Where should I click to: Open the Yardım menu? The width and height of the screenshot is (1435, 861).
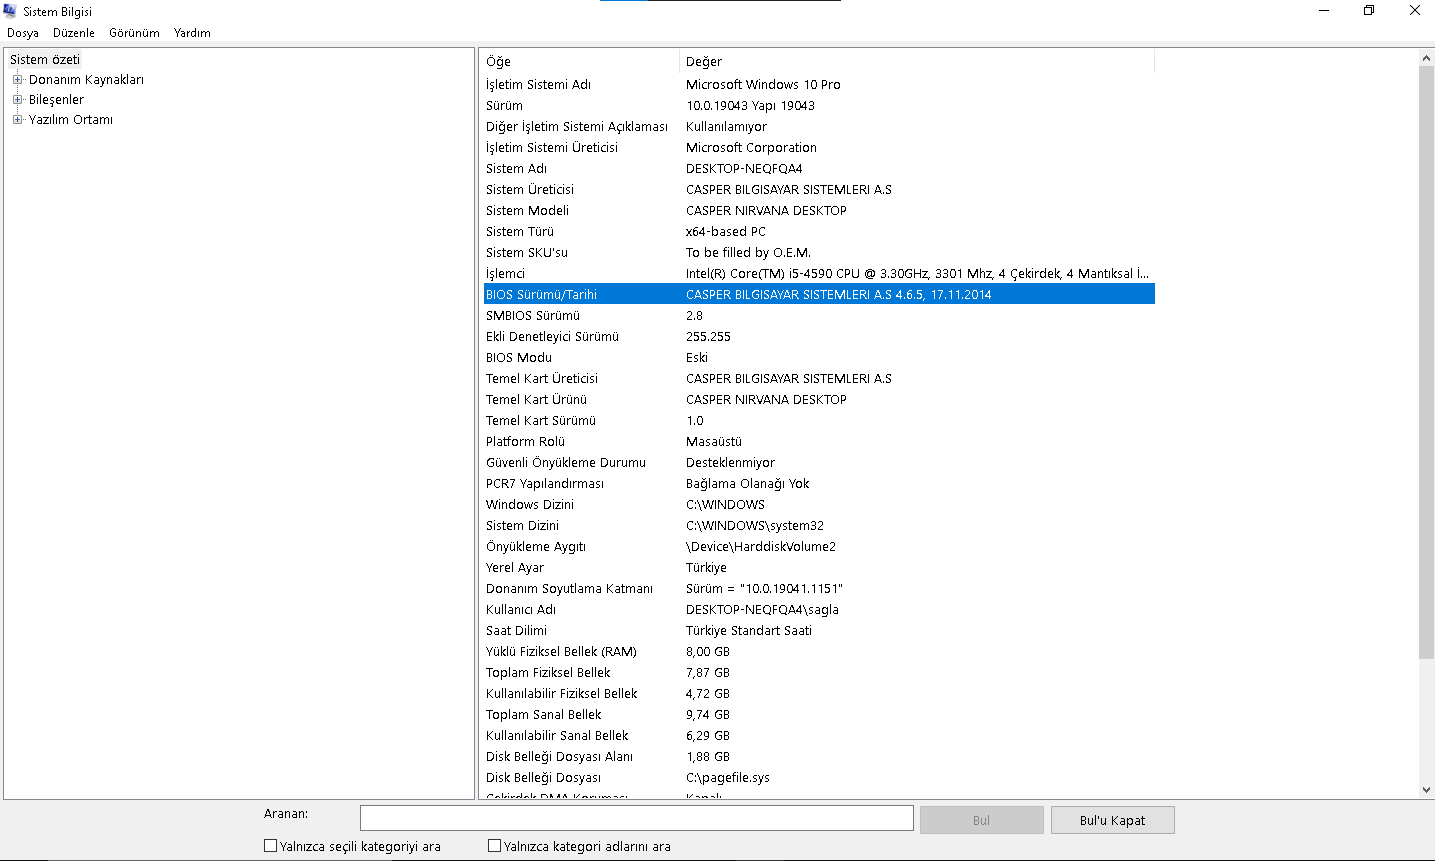click(192, 33)
